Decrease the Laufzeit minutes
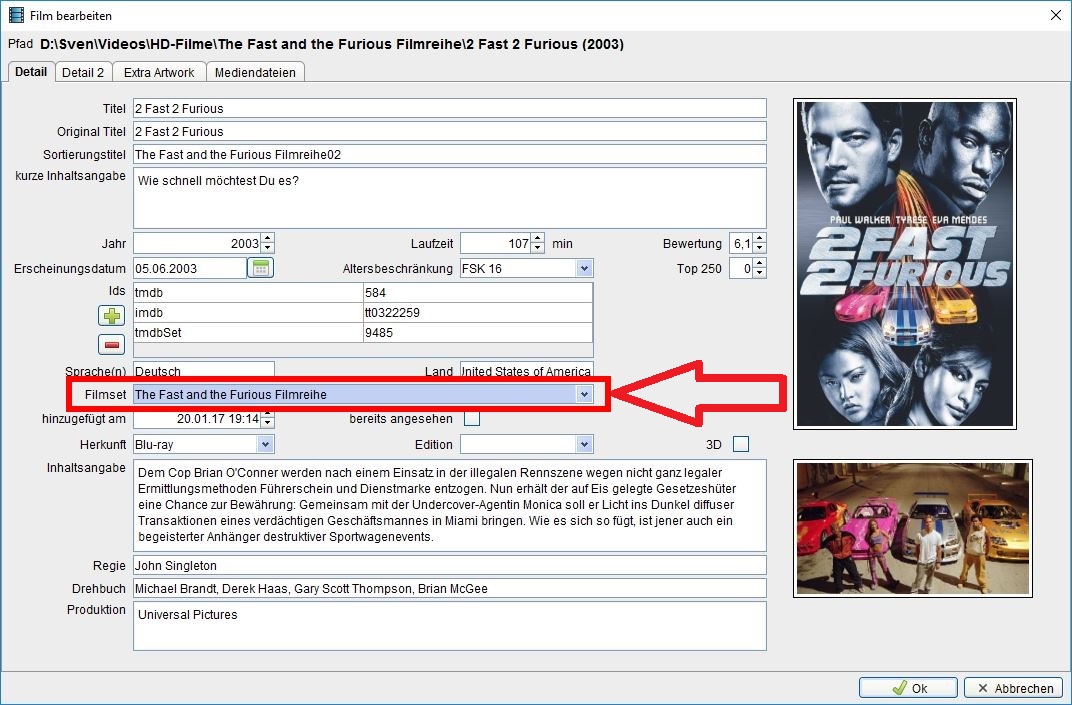The height and width of the screenshot is (705, 1072). (538, 248)
